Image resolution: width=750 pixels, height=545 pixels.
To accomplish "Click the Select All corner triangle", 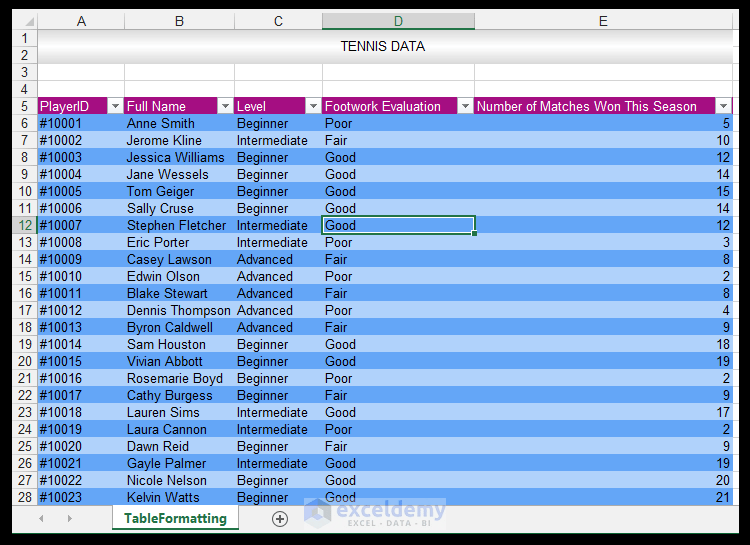I will pyautogui.click(x=30, y=22).
